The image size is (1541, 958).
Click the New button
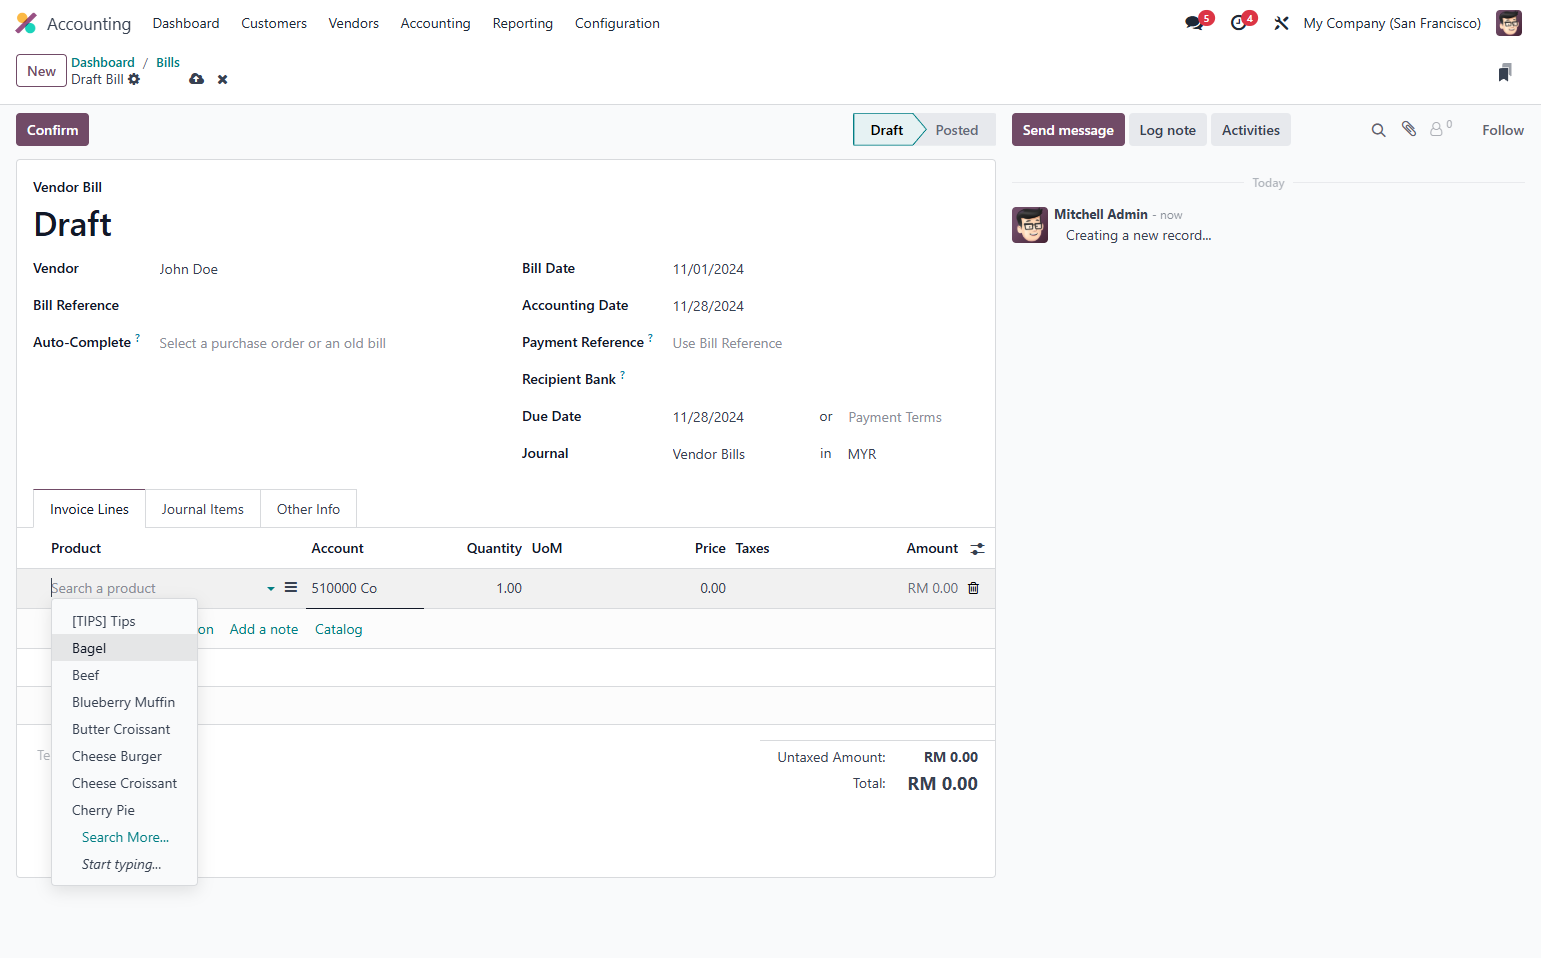pos(41,71)
